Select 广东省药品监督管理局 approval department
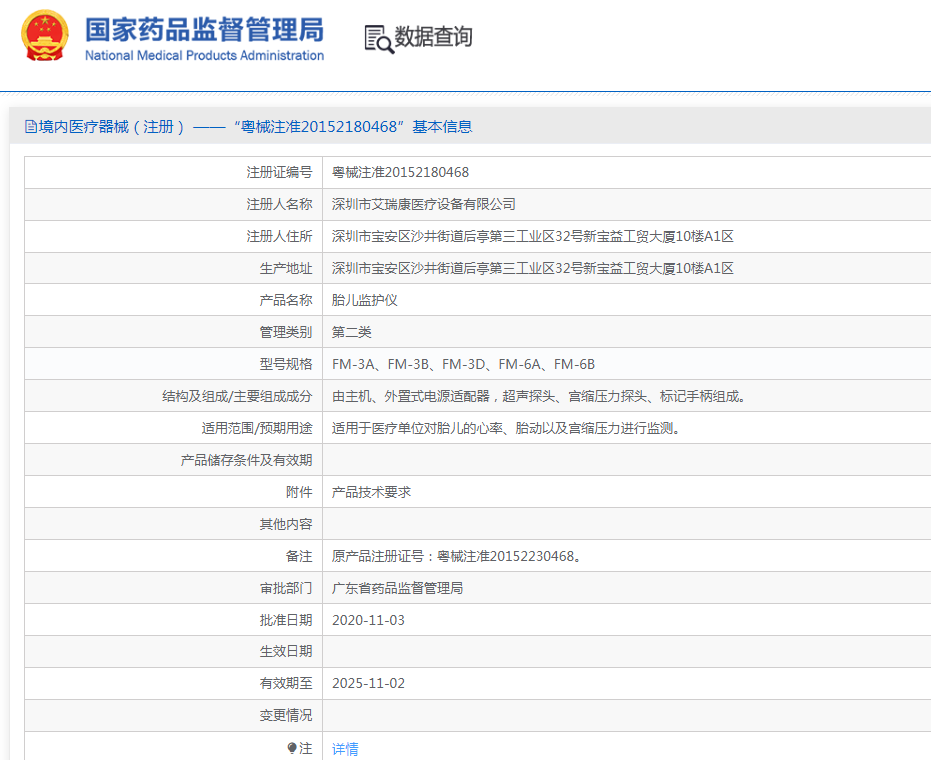This screenshot has width=931, height=760. point(397,588)
